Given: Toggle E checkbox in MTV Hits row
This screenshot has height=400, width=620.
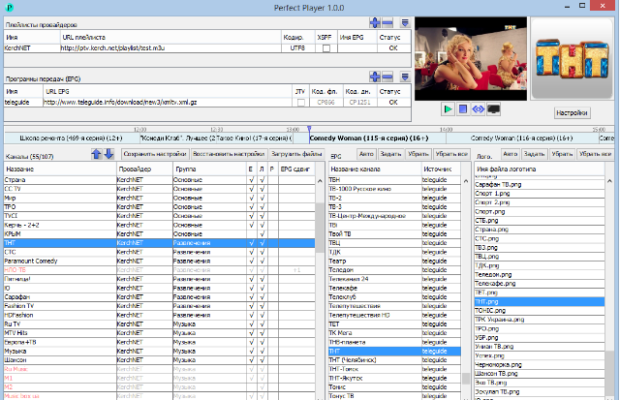Looking at the screenshot, I should (x=251, y=333).
